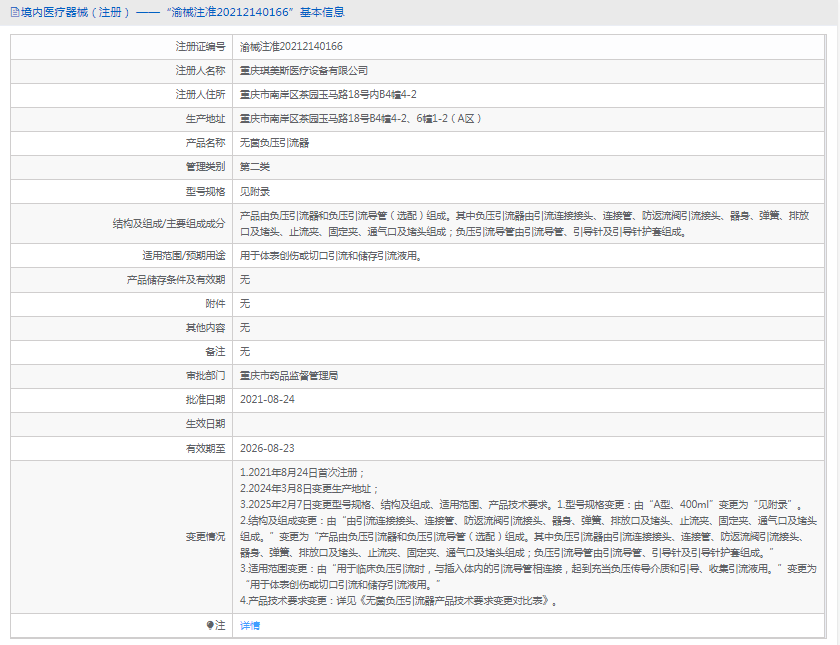This screenshot has height=645, width=840.
Task: Select the 无 value in the 备注 row
Action: click(x=245, y=352)
